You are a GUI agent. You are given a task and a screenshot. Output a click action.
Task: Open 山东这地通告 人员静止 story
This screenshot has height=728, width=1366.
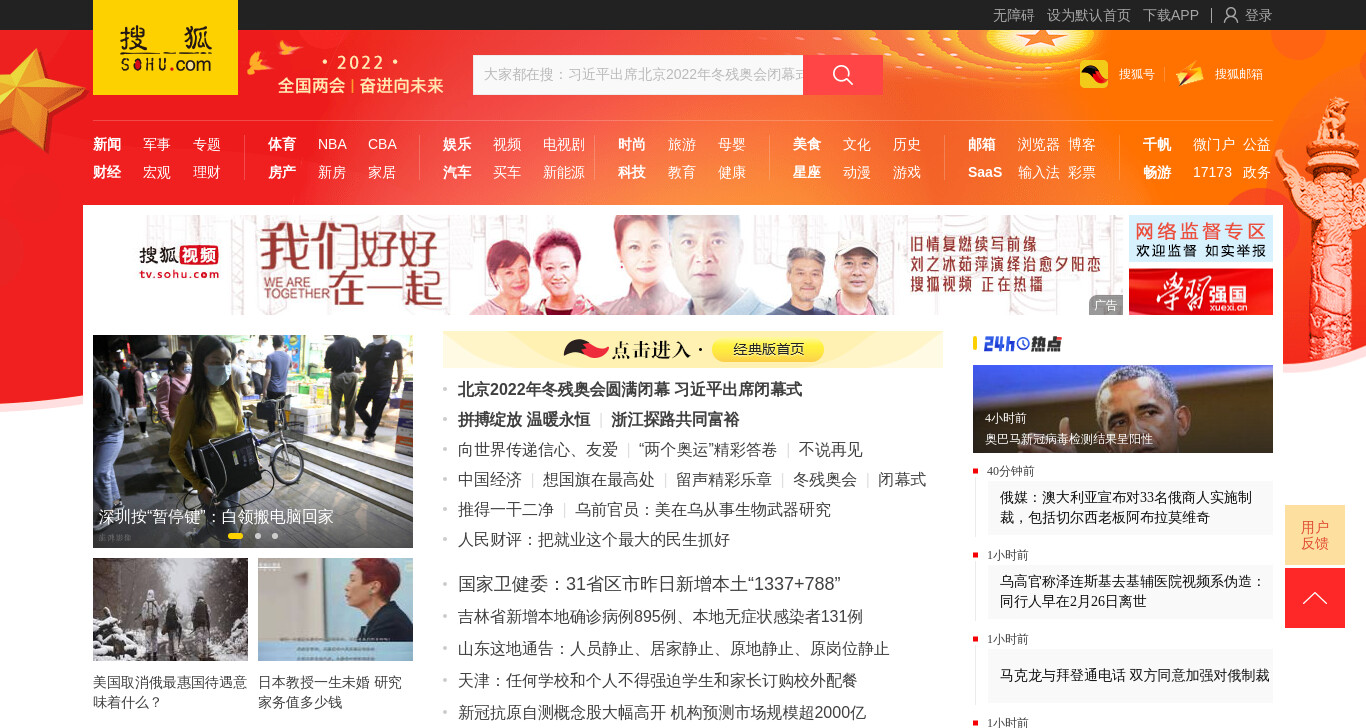coord(674,649)
